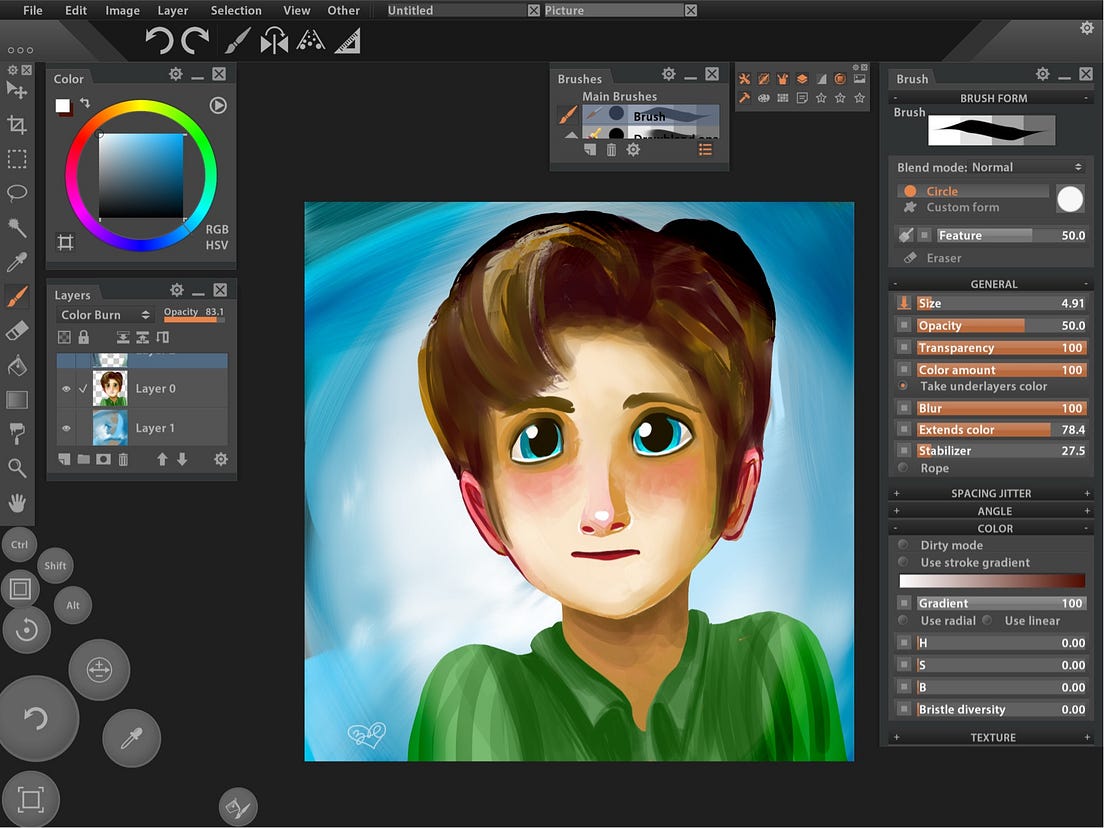The height and width of the screenshot is (828, 1104).
Task: Expand the TEXTURE section
Action: (991, 737)
